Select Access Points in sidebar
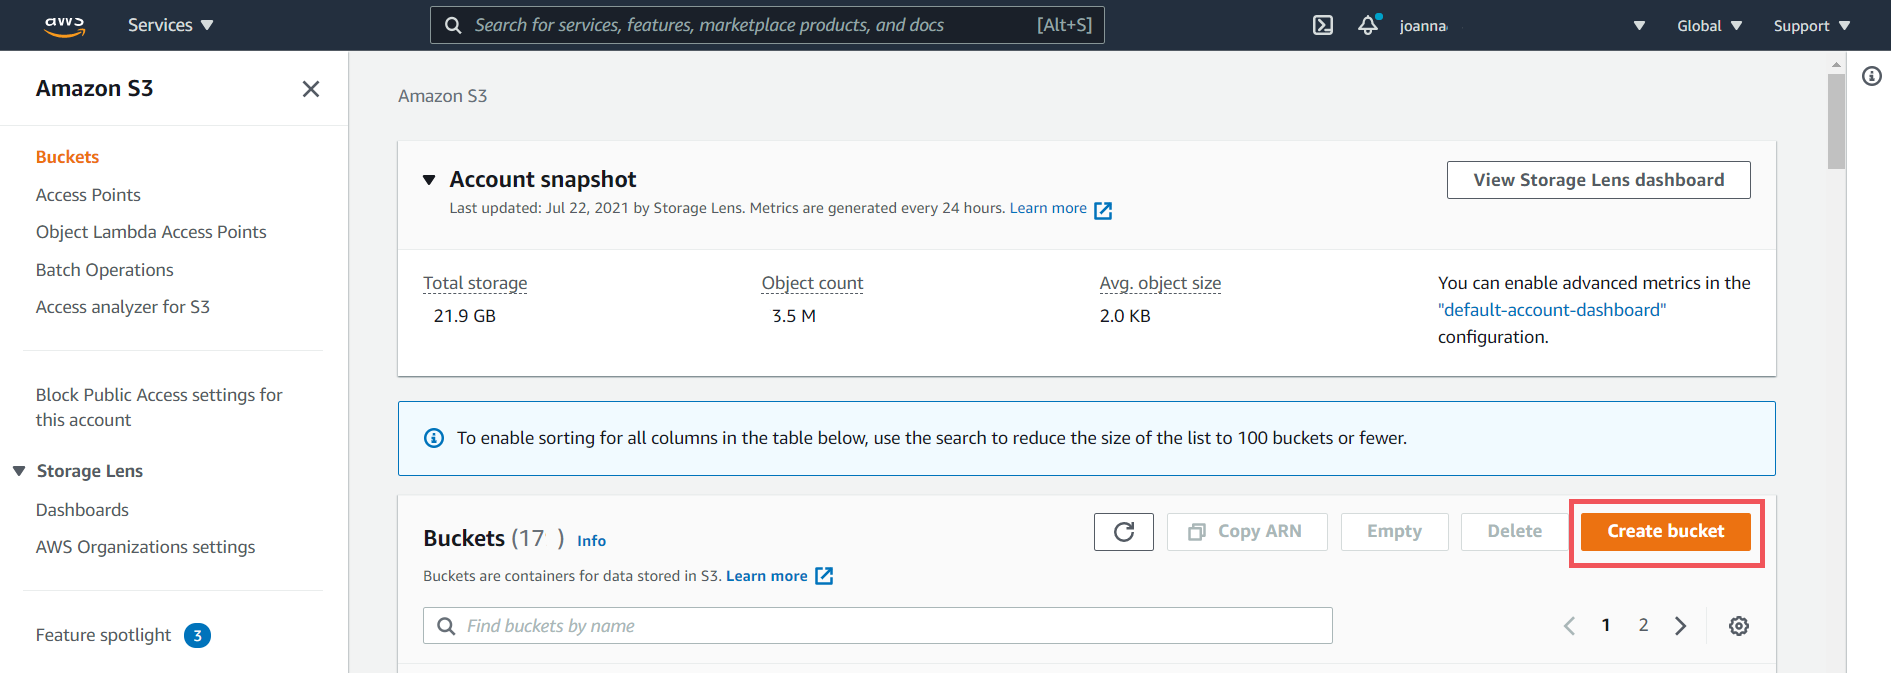This screenshot has width=1891, height=673. point(88,195)
